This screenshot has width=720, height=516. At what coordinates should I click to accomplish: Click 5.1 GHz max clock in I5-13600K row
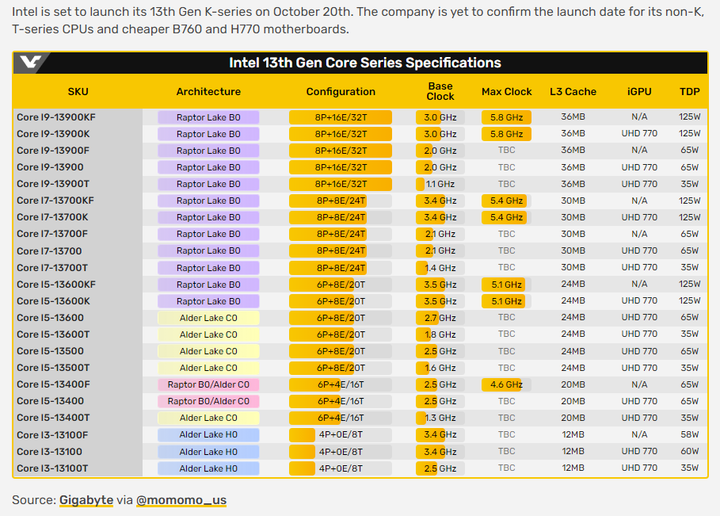click(x=506, y=301)
